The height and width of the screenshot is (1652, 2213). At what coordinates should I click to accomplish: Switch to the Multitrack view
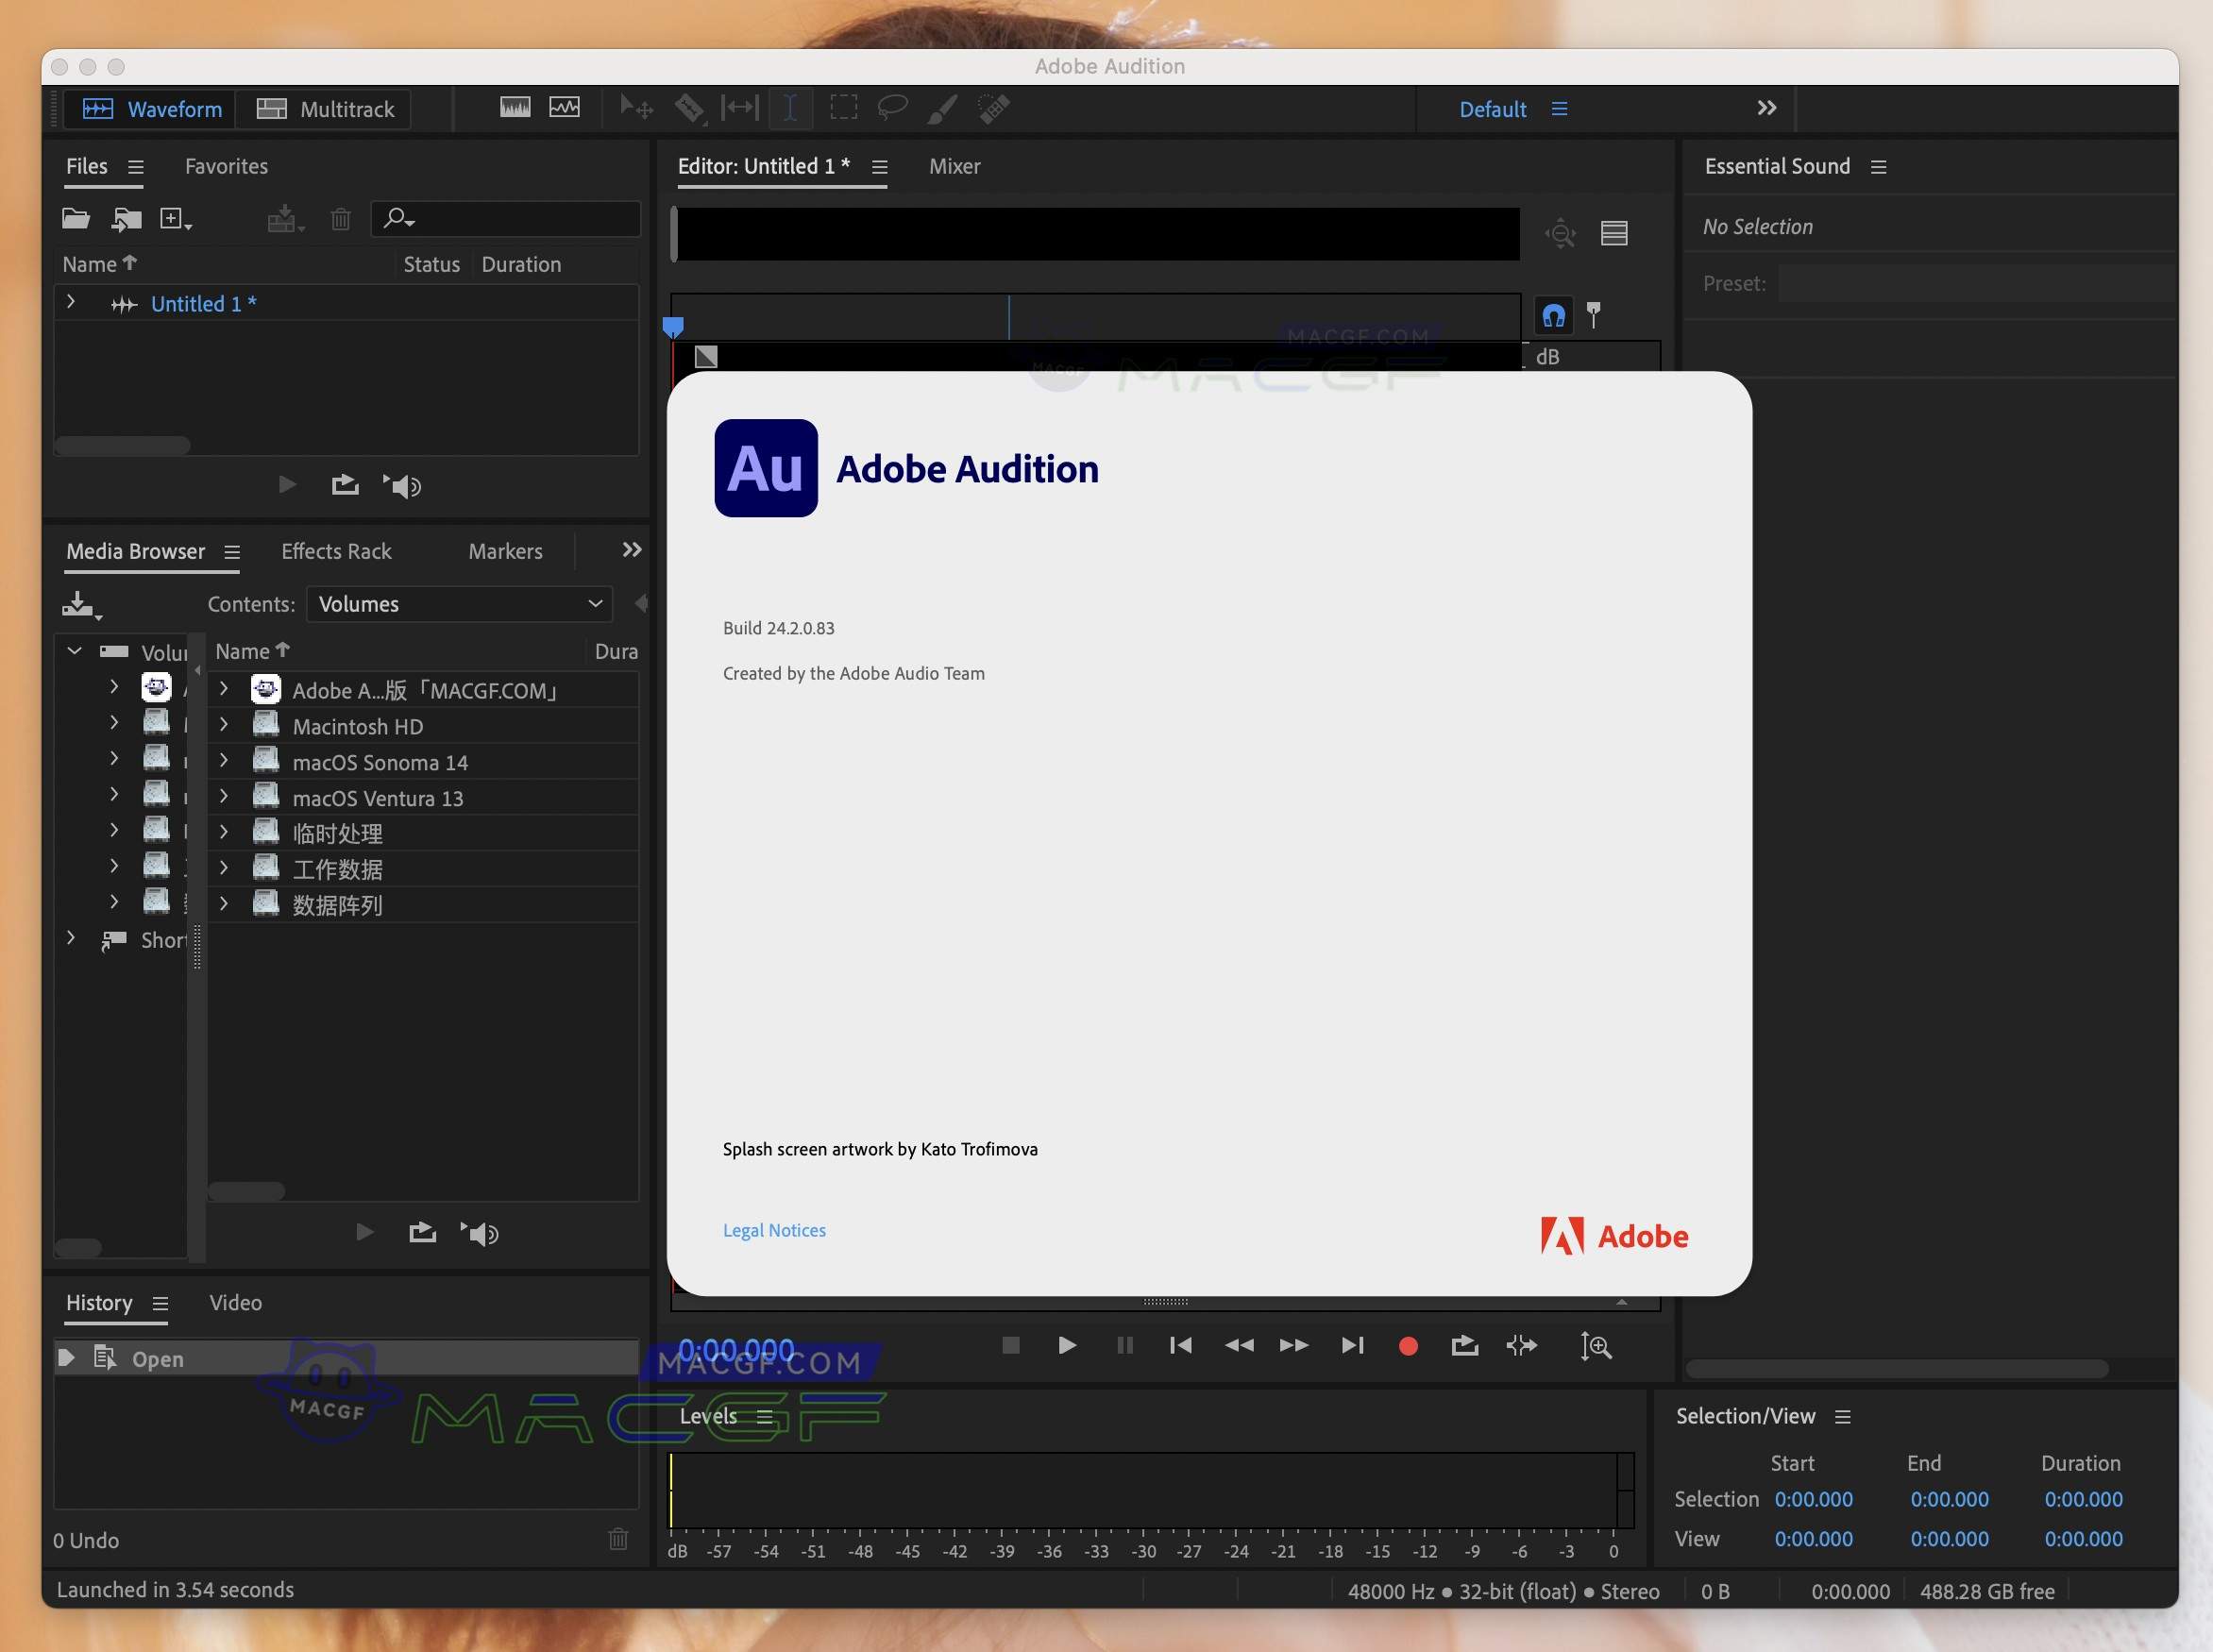click(326, 109)
